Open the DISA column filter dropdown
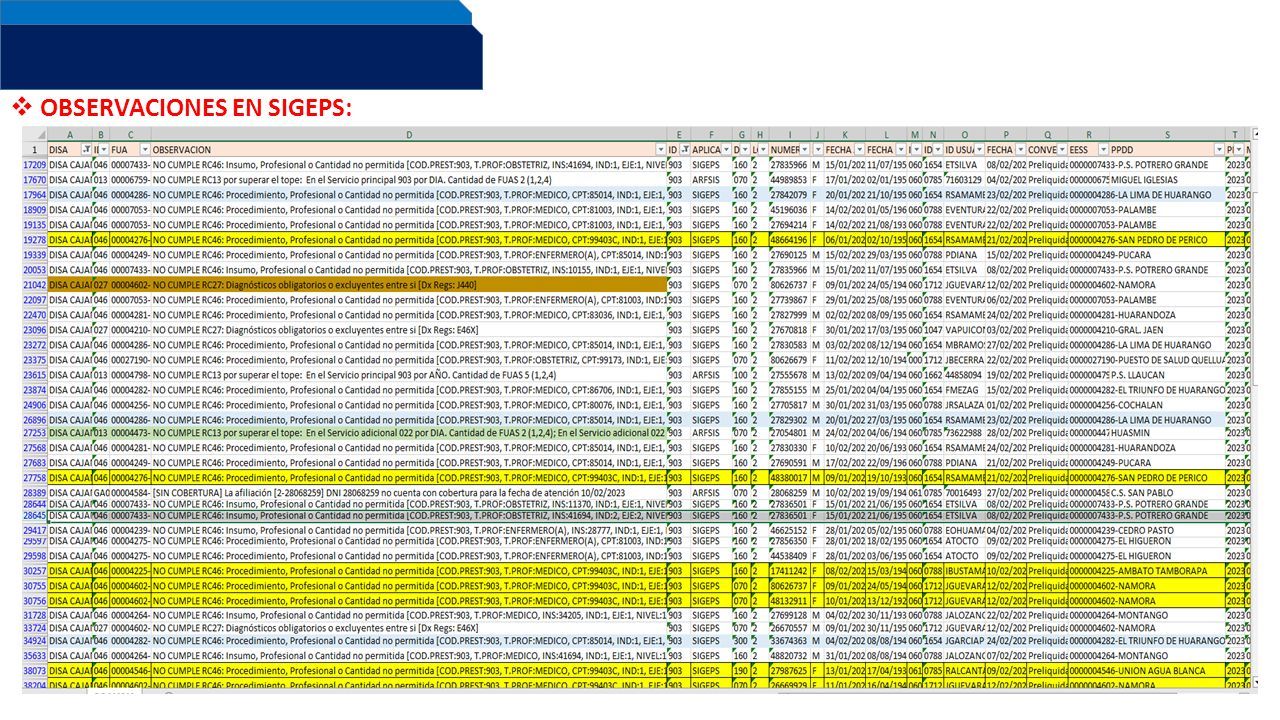This screenshot has height=720, width=1280. click(x=87, y=149)
